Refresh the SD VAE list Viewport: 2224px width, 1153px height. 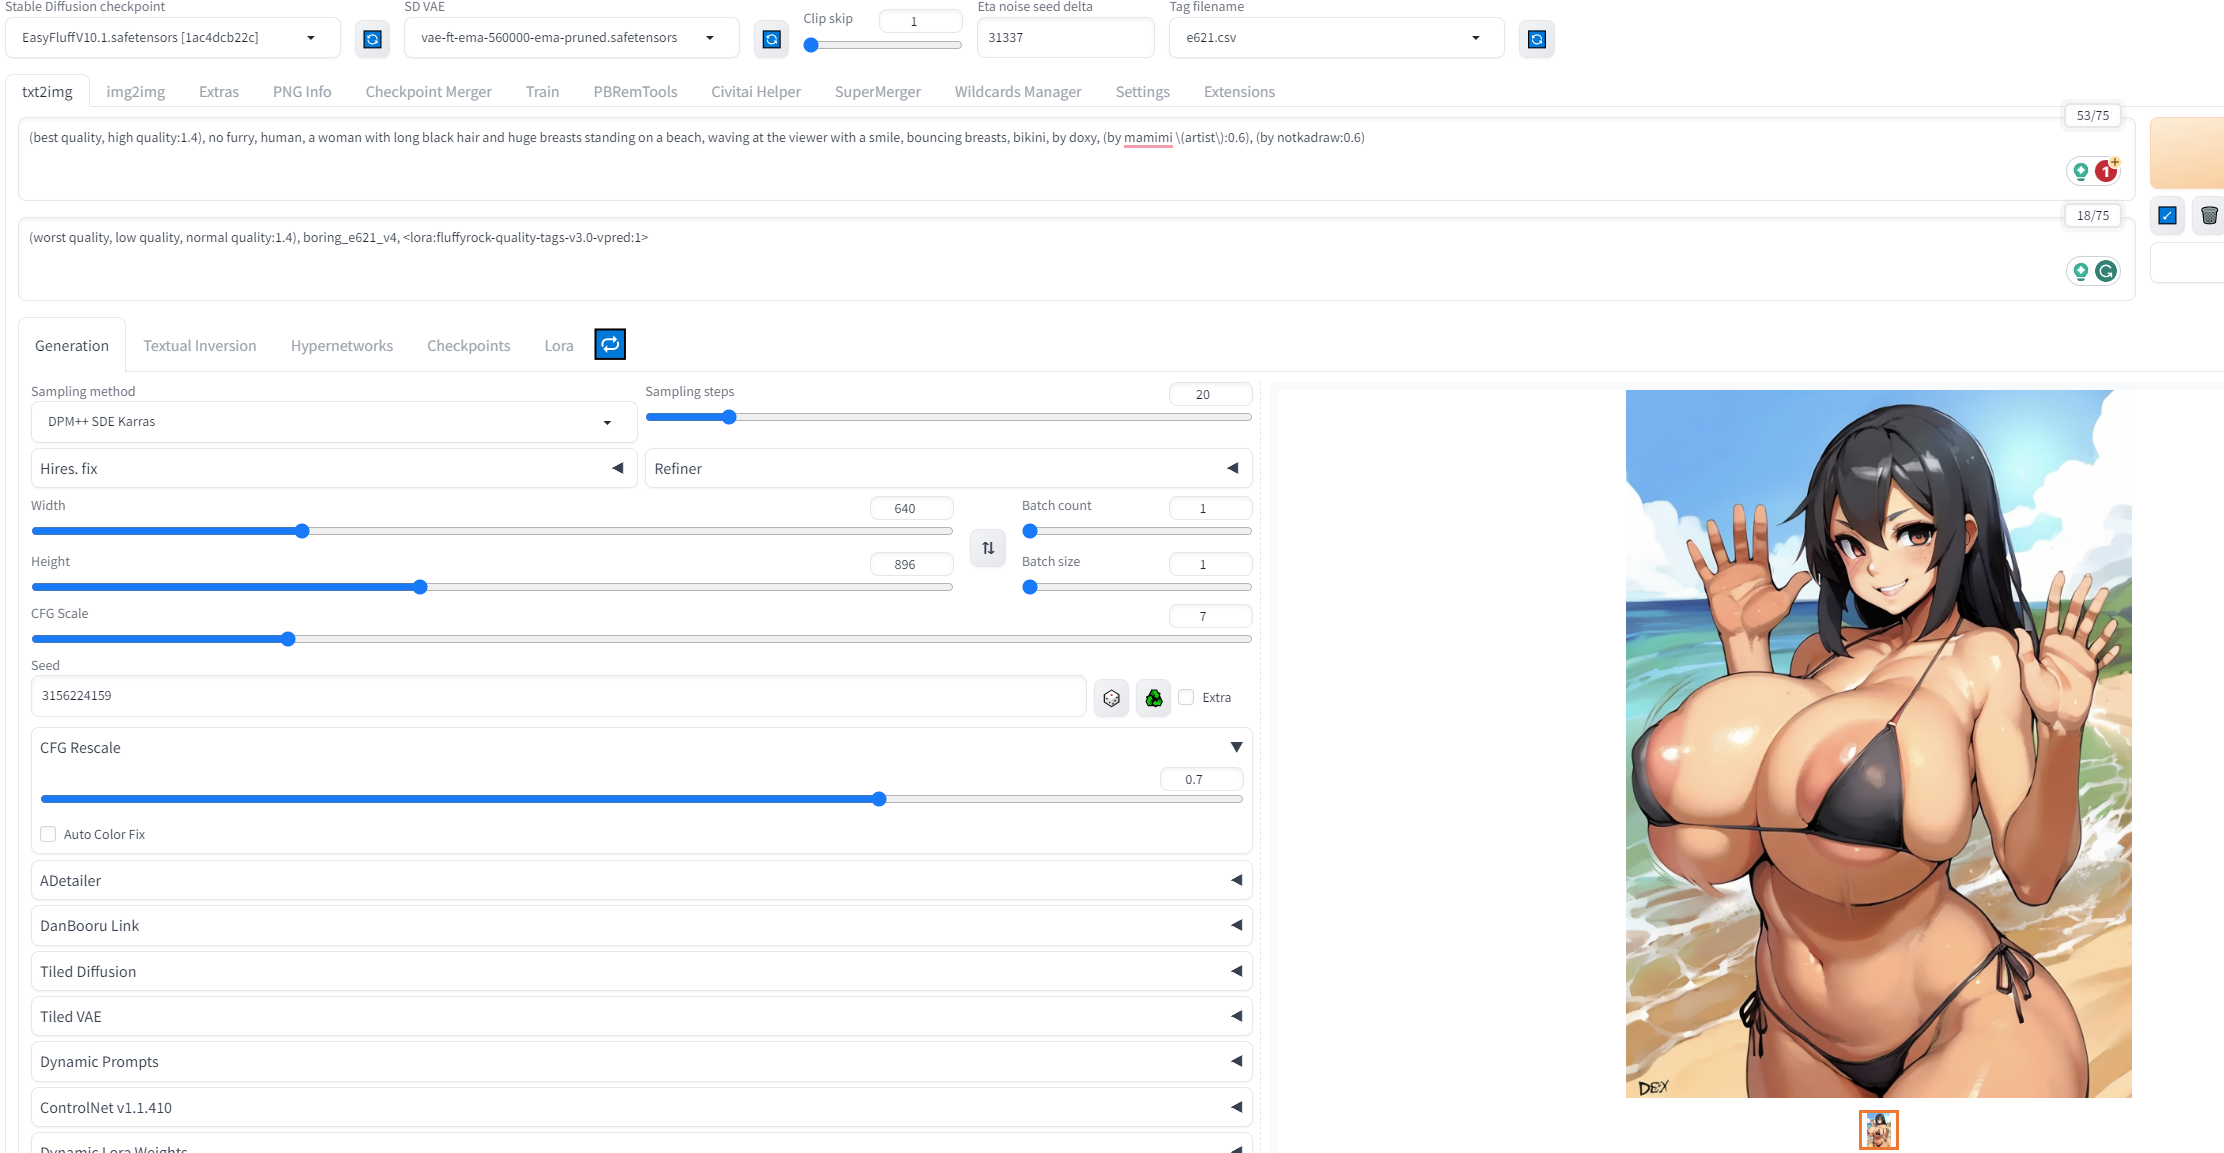tap(771, 39)
